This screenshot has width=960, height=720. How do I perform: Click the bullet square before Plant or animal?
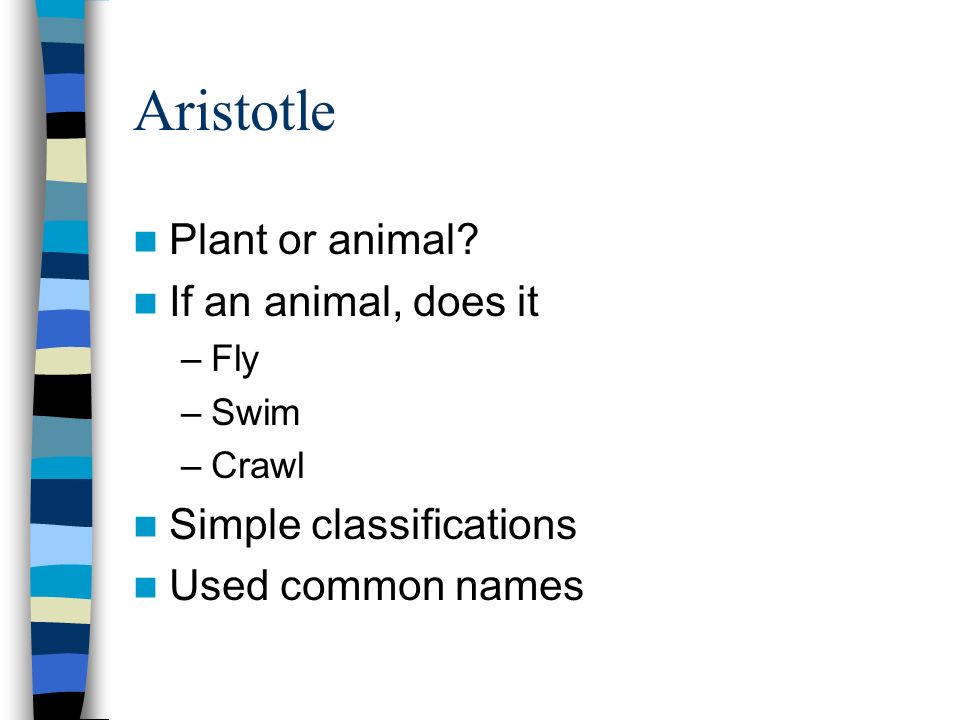pos(145,241)
